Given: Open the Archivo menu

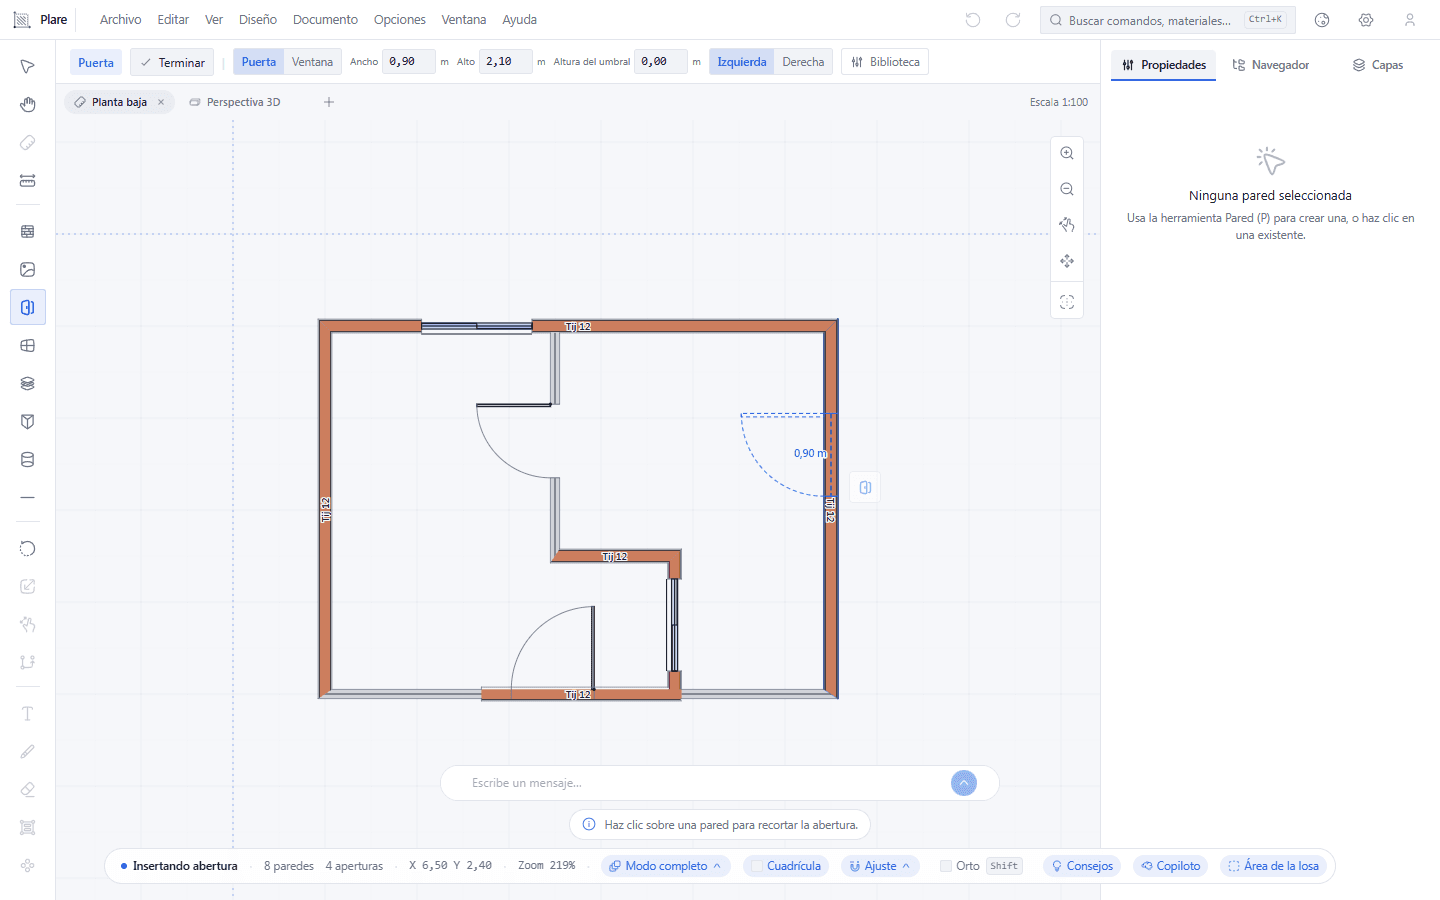Looking at the screenshot, I should [x=120, y=20].
